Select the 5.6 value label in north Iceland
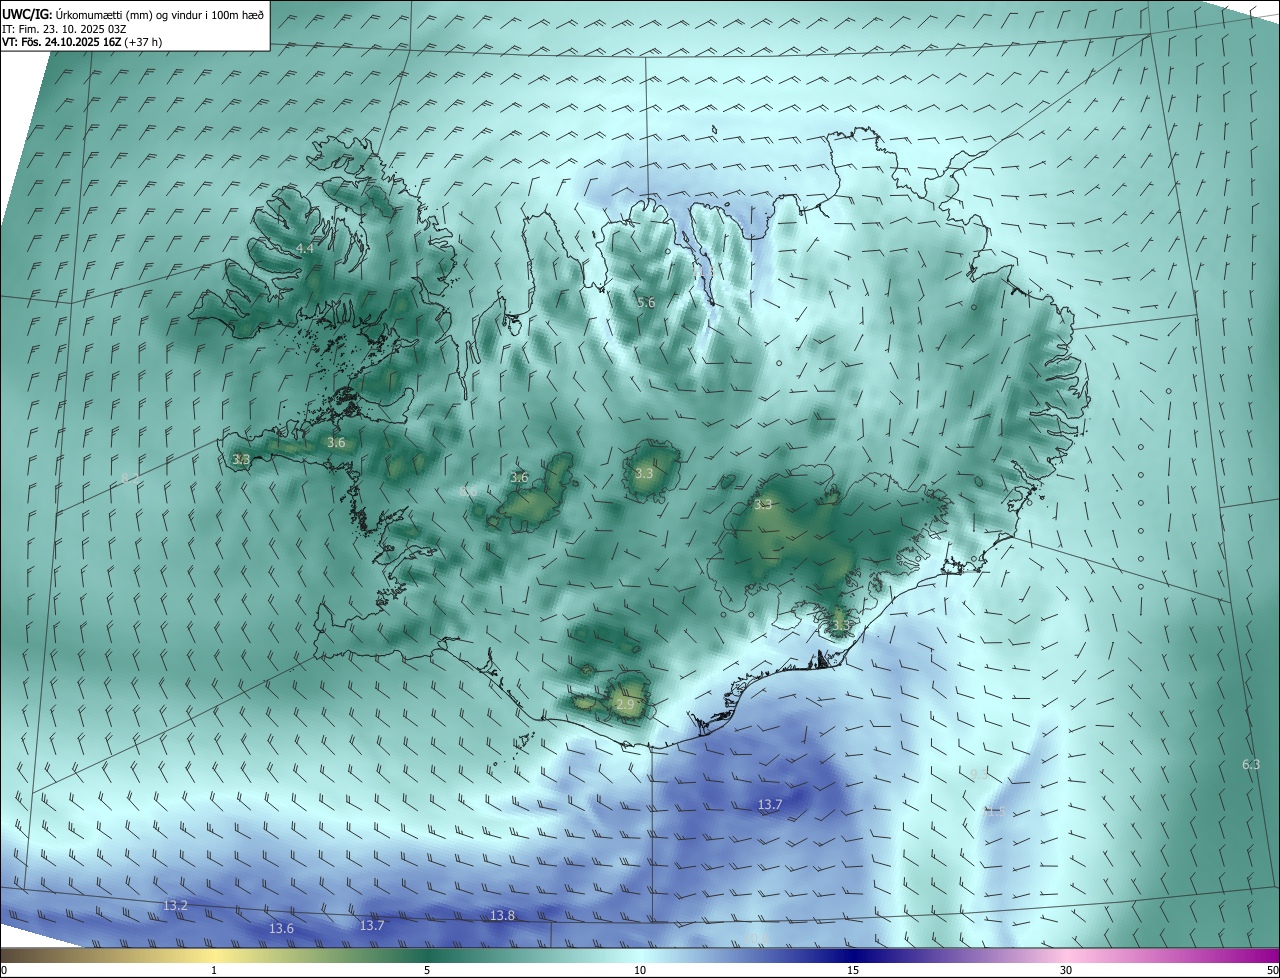This screenshot has height=978, width=1280. tap(646, 302)
